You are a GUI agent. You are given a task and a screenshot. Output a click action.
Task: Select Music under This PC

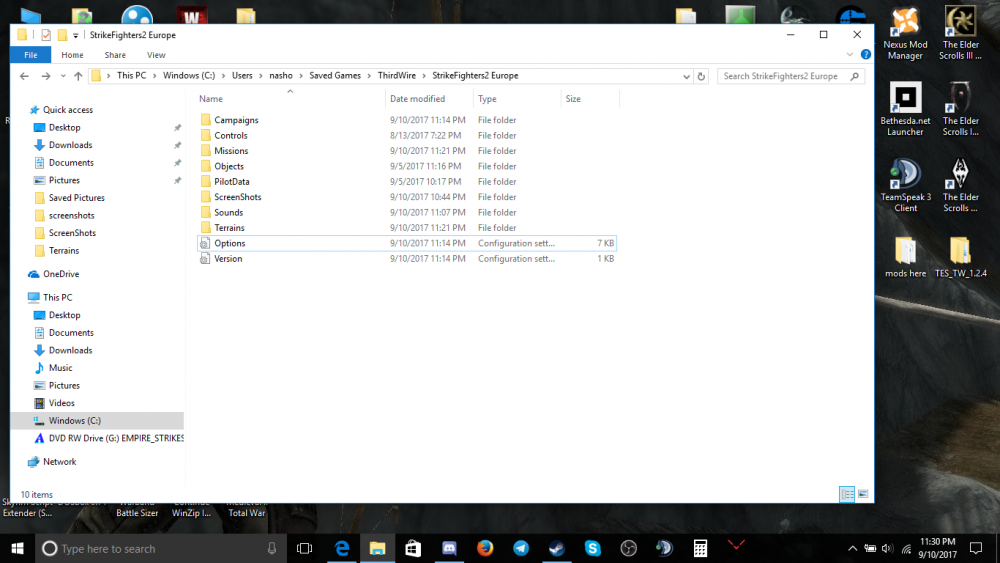pyautogui.click(x=60, y=368)
